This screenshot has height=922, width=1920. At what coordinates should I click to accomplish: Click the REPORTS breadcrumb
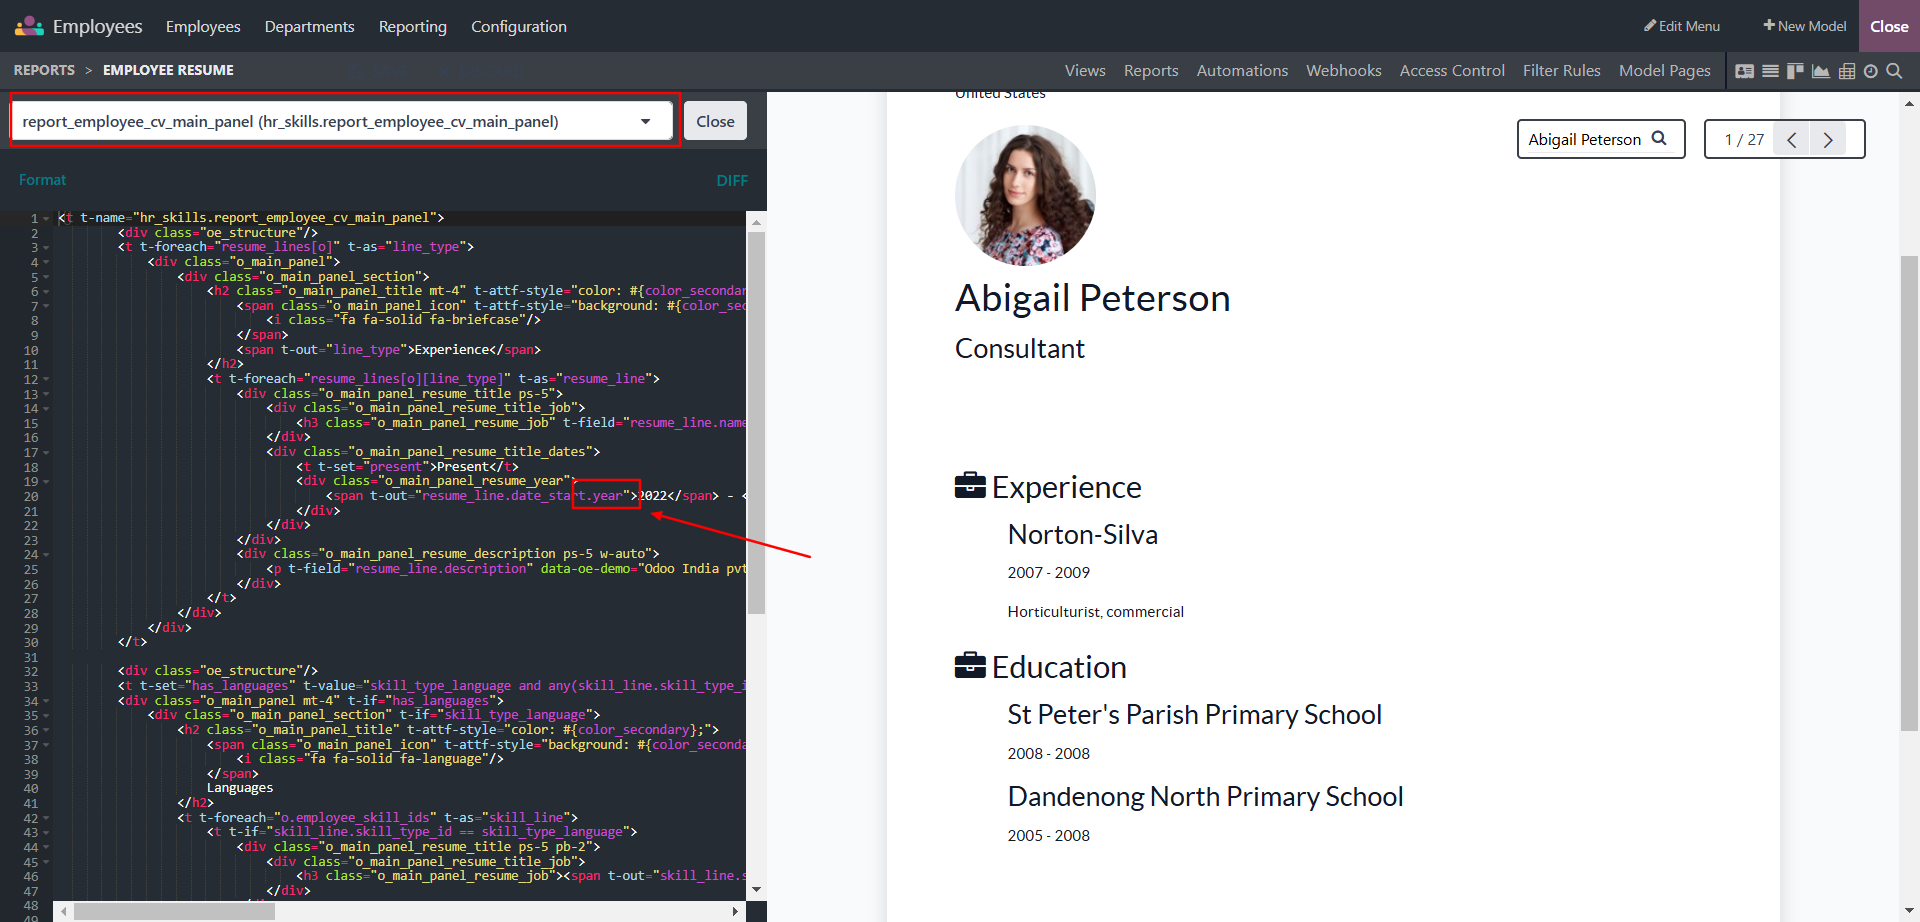click(x=44, y=70)
